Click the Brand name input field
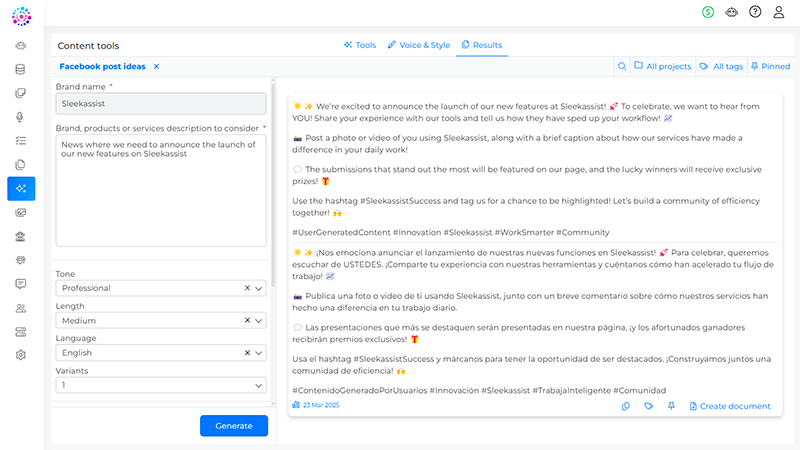The width and height of the screenshot is (800, 450). point(161,104)
